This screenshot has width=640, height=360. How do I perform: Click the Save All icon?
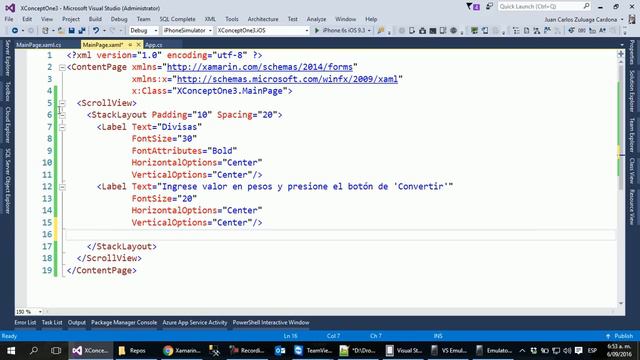82,31
